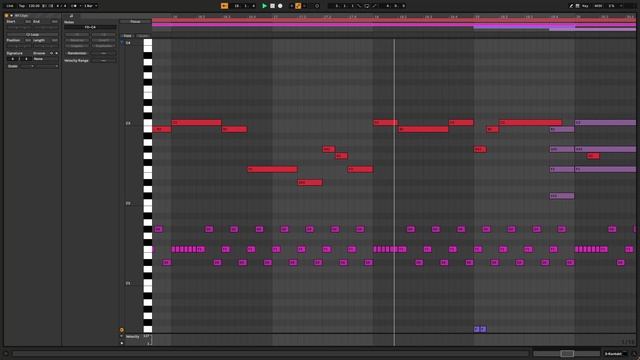The height and width of the screenshot is (360, 640).
Task: Toggle the Scale highlight button beside Fold
Action: tap(143, 36)
